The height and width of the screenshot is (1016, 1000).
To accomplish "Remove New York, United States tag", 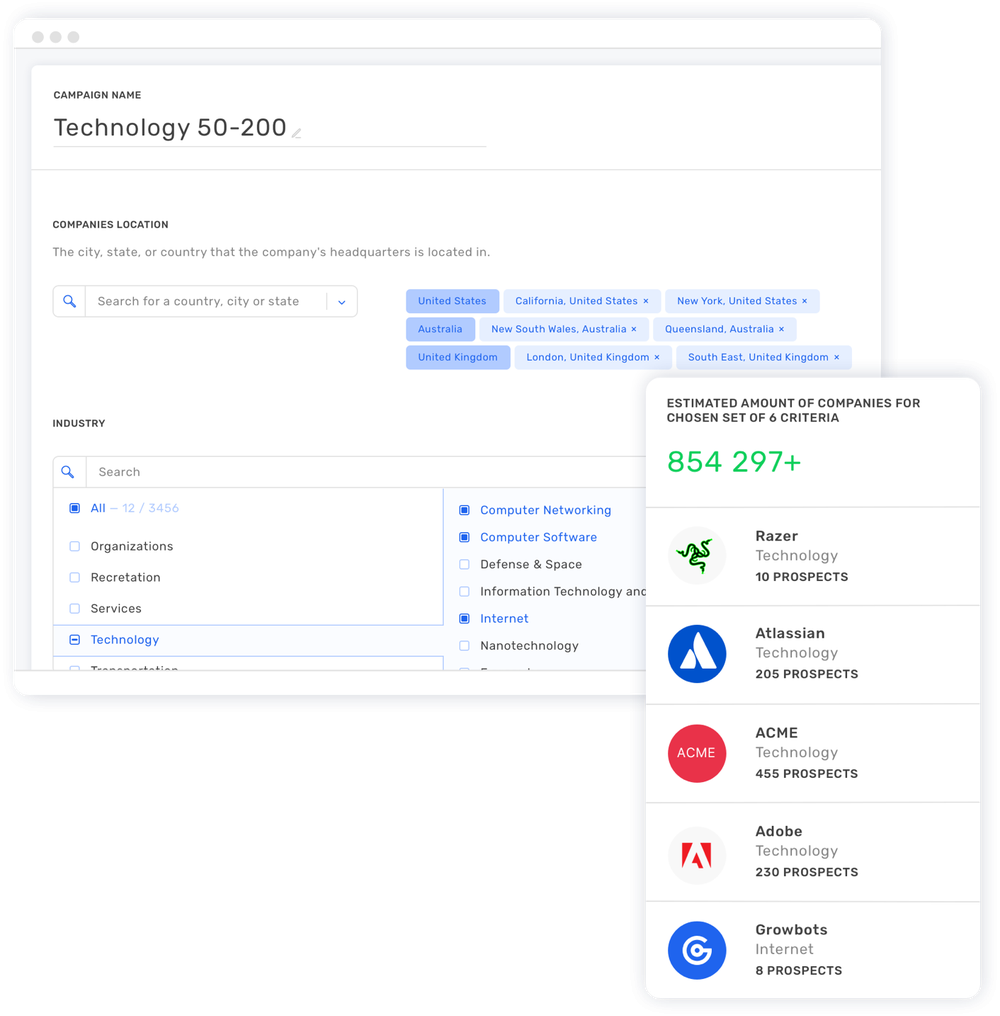I will point(804,301).
